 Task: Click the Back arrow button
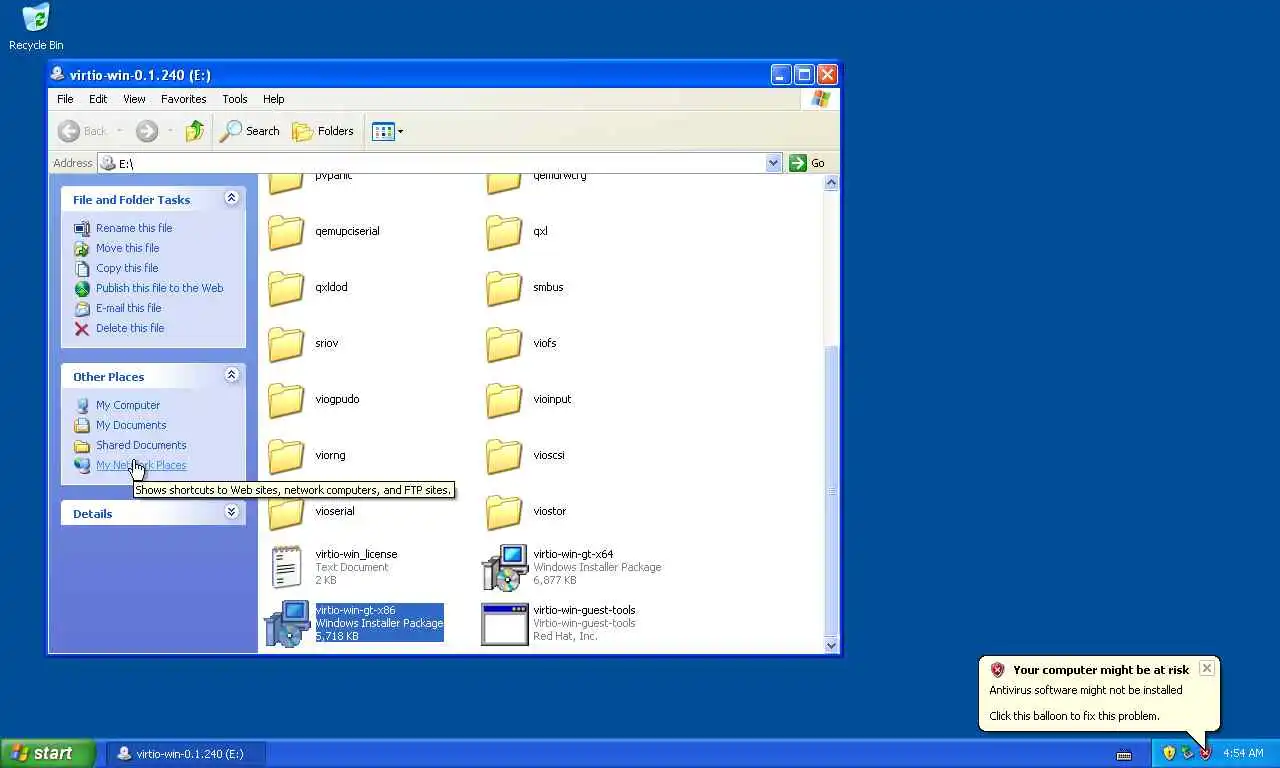click(x=83, y=131)
